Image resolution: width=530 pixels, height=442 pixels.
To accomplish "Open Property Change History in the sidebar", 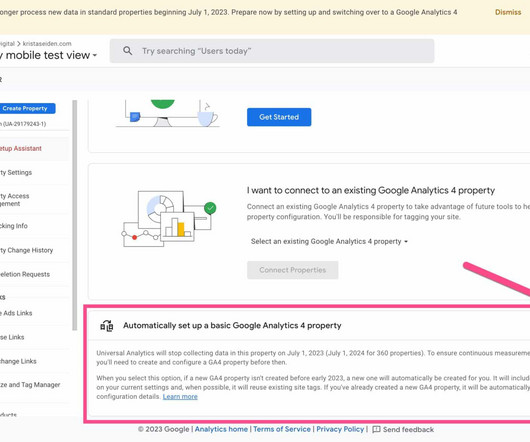I will 34,250.
